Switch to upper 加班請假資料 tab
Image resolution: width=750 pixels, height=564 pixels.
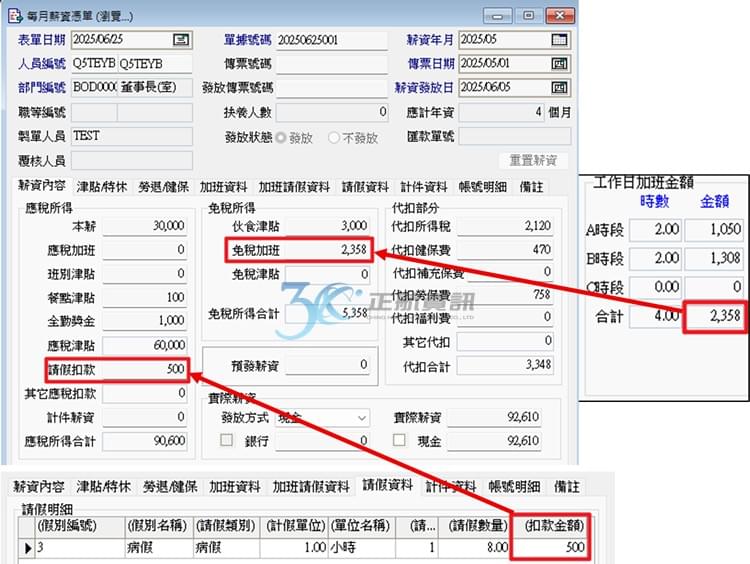(294, 187)
